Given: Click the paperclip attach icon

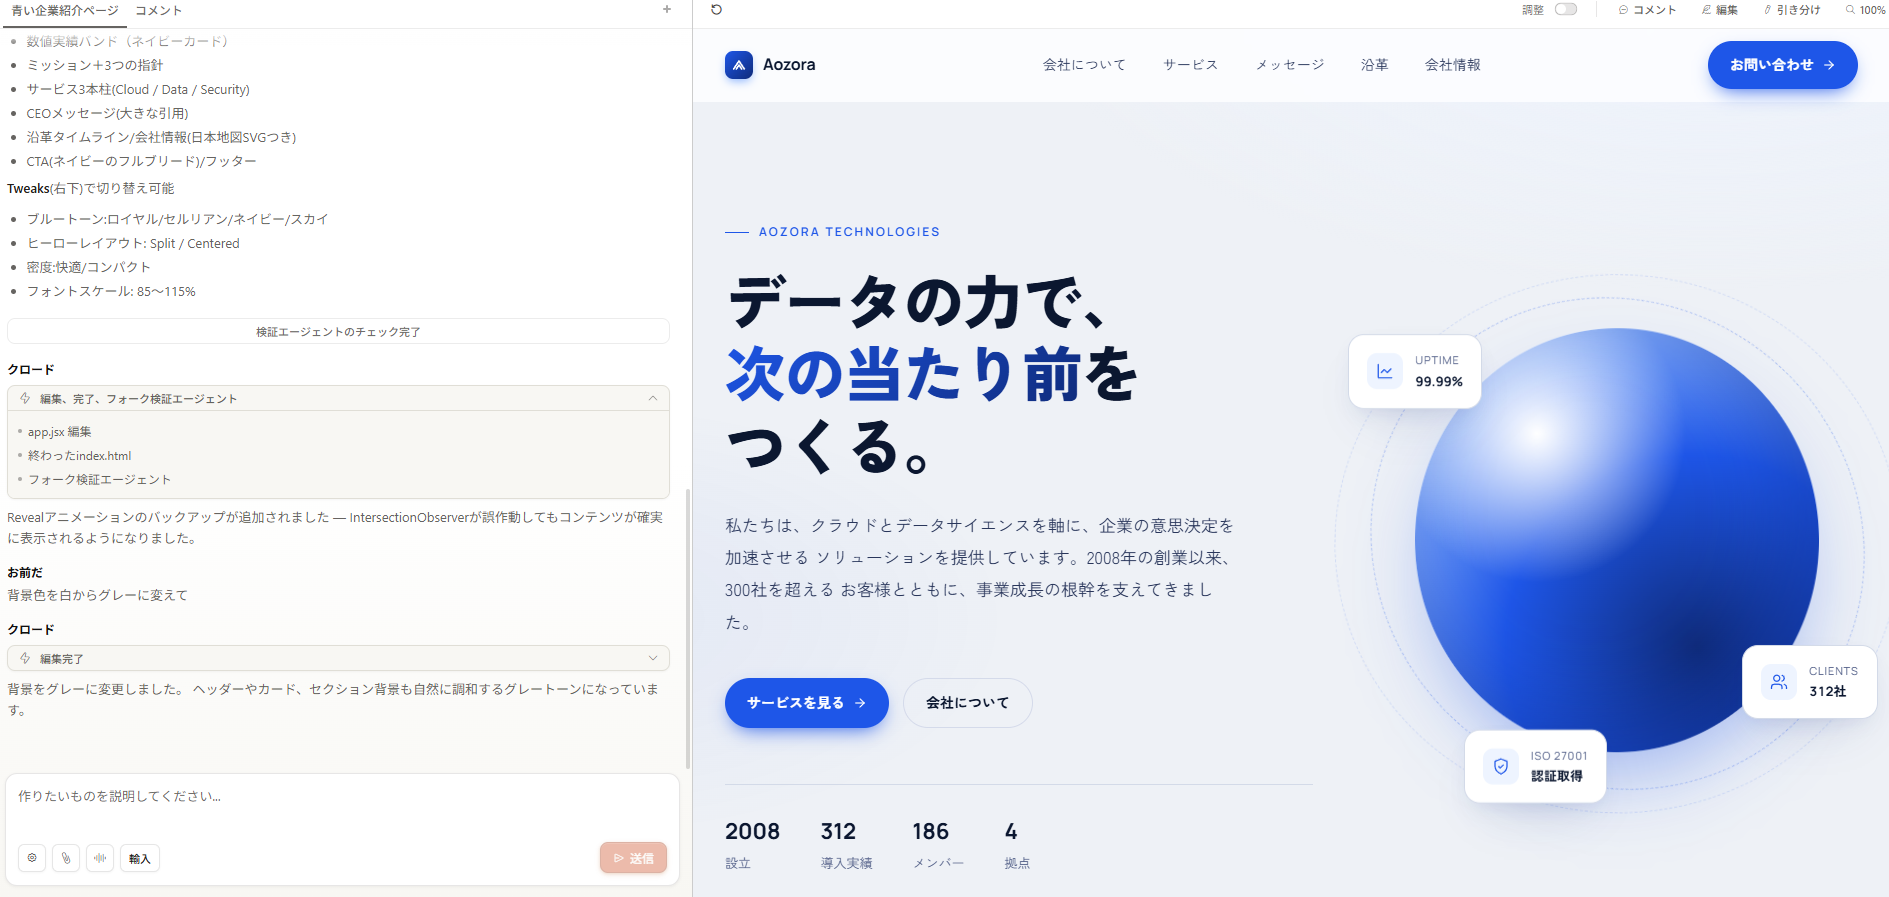Looking at the screenshot, I should pos(66,858).
